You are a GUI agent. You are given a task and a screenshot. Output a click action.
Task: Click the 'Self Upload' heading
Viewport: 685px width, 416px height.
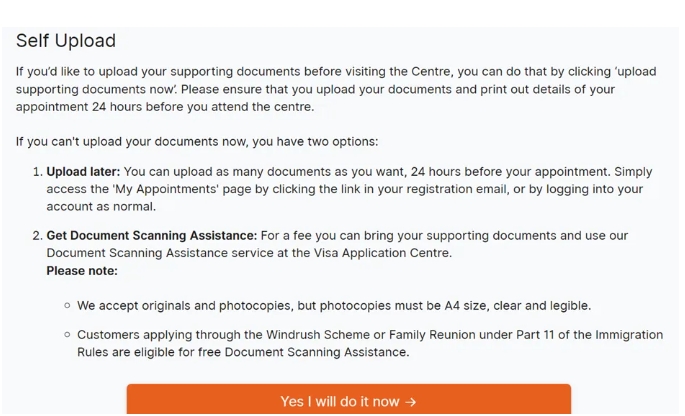pyautogui.click(x=66, y=41)
